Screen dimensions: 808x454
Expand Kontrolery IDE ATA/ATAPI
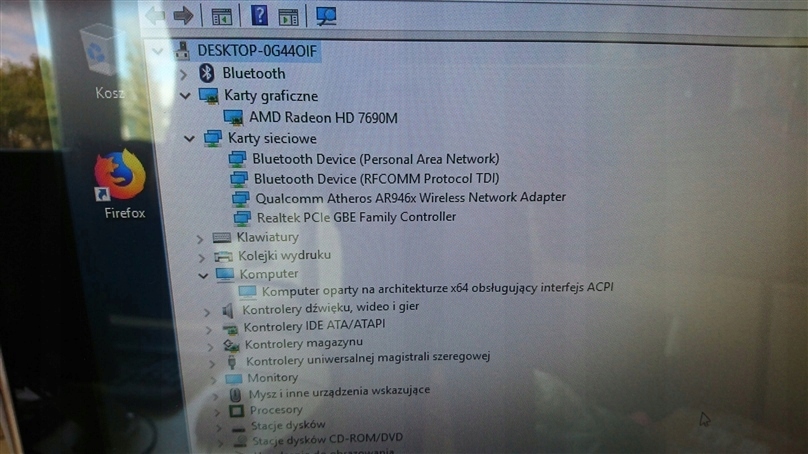(209, 329)
